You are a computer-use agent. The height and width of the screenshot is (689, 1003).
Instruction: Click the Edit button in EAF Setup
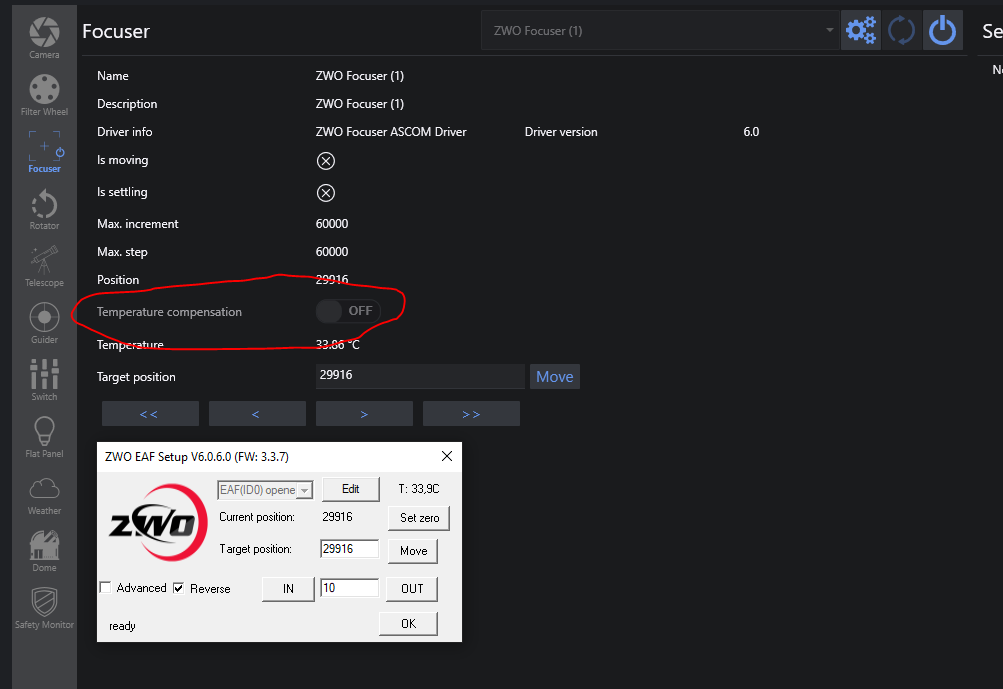[x=351, y=489]
